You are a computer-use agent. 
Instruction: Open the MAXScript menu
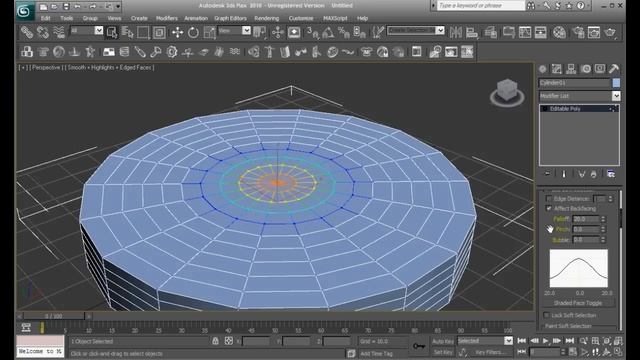(x=335, y=18)
